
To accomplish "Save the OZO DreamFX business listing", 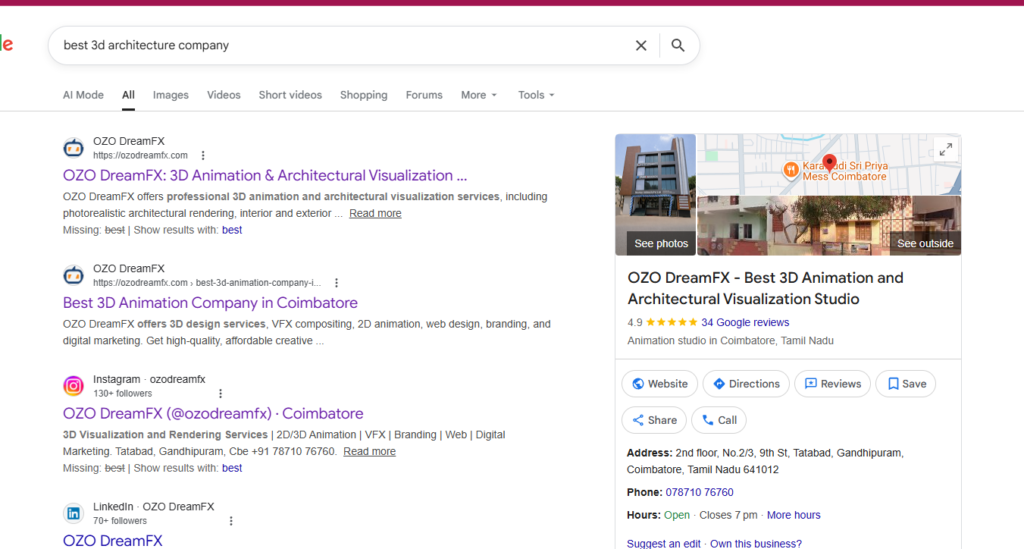I will click(x=906, y=384).
